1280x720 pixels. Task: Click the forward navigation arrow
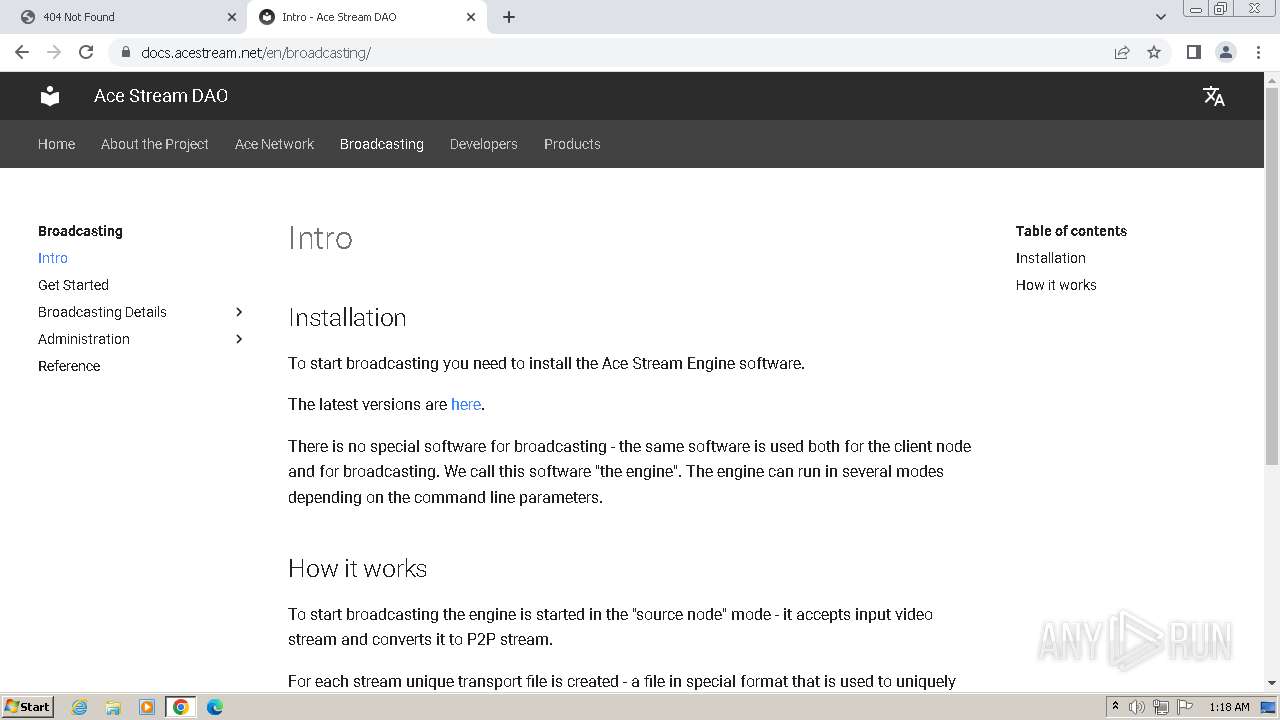tap(54, 52)
